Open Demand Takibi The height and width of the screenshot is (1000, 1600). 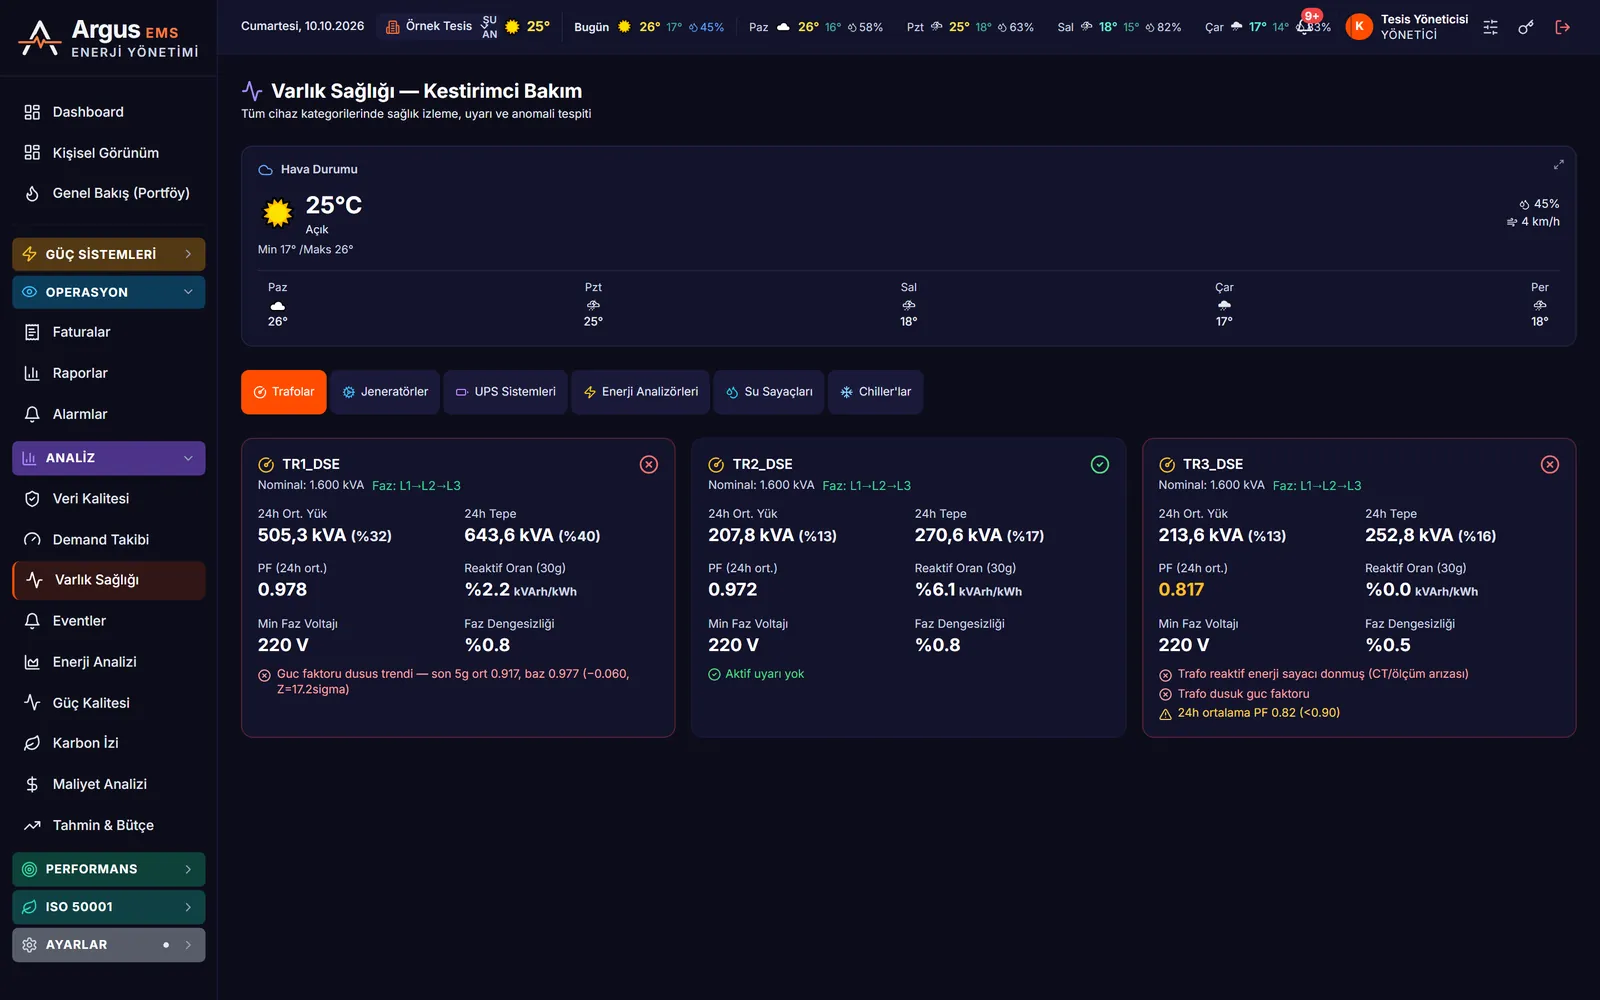(109, 540)
